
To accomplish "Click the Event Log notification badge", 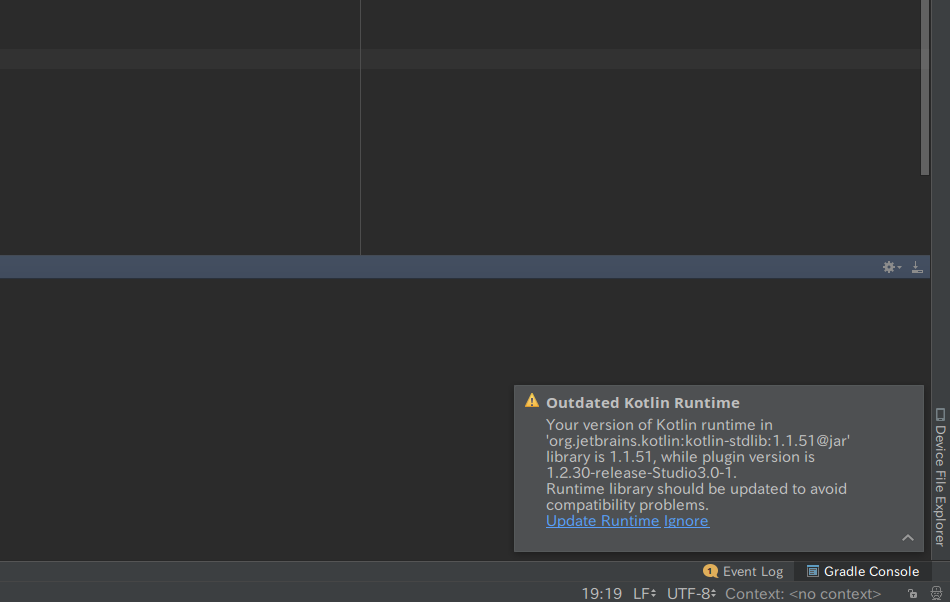I will (x=710, y=571).
